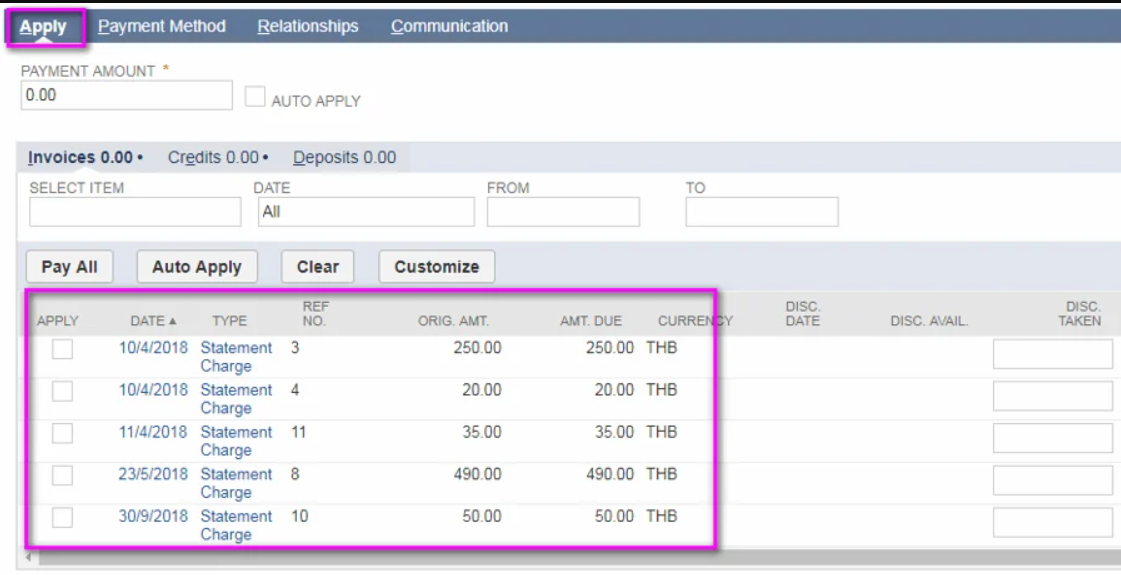Open the Deposits subtab
The width and height of the screenshot is (1121, 575).
[344, 157]
